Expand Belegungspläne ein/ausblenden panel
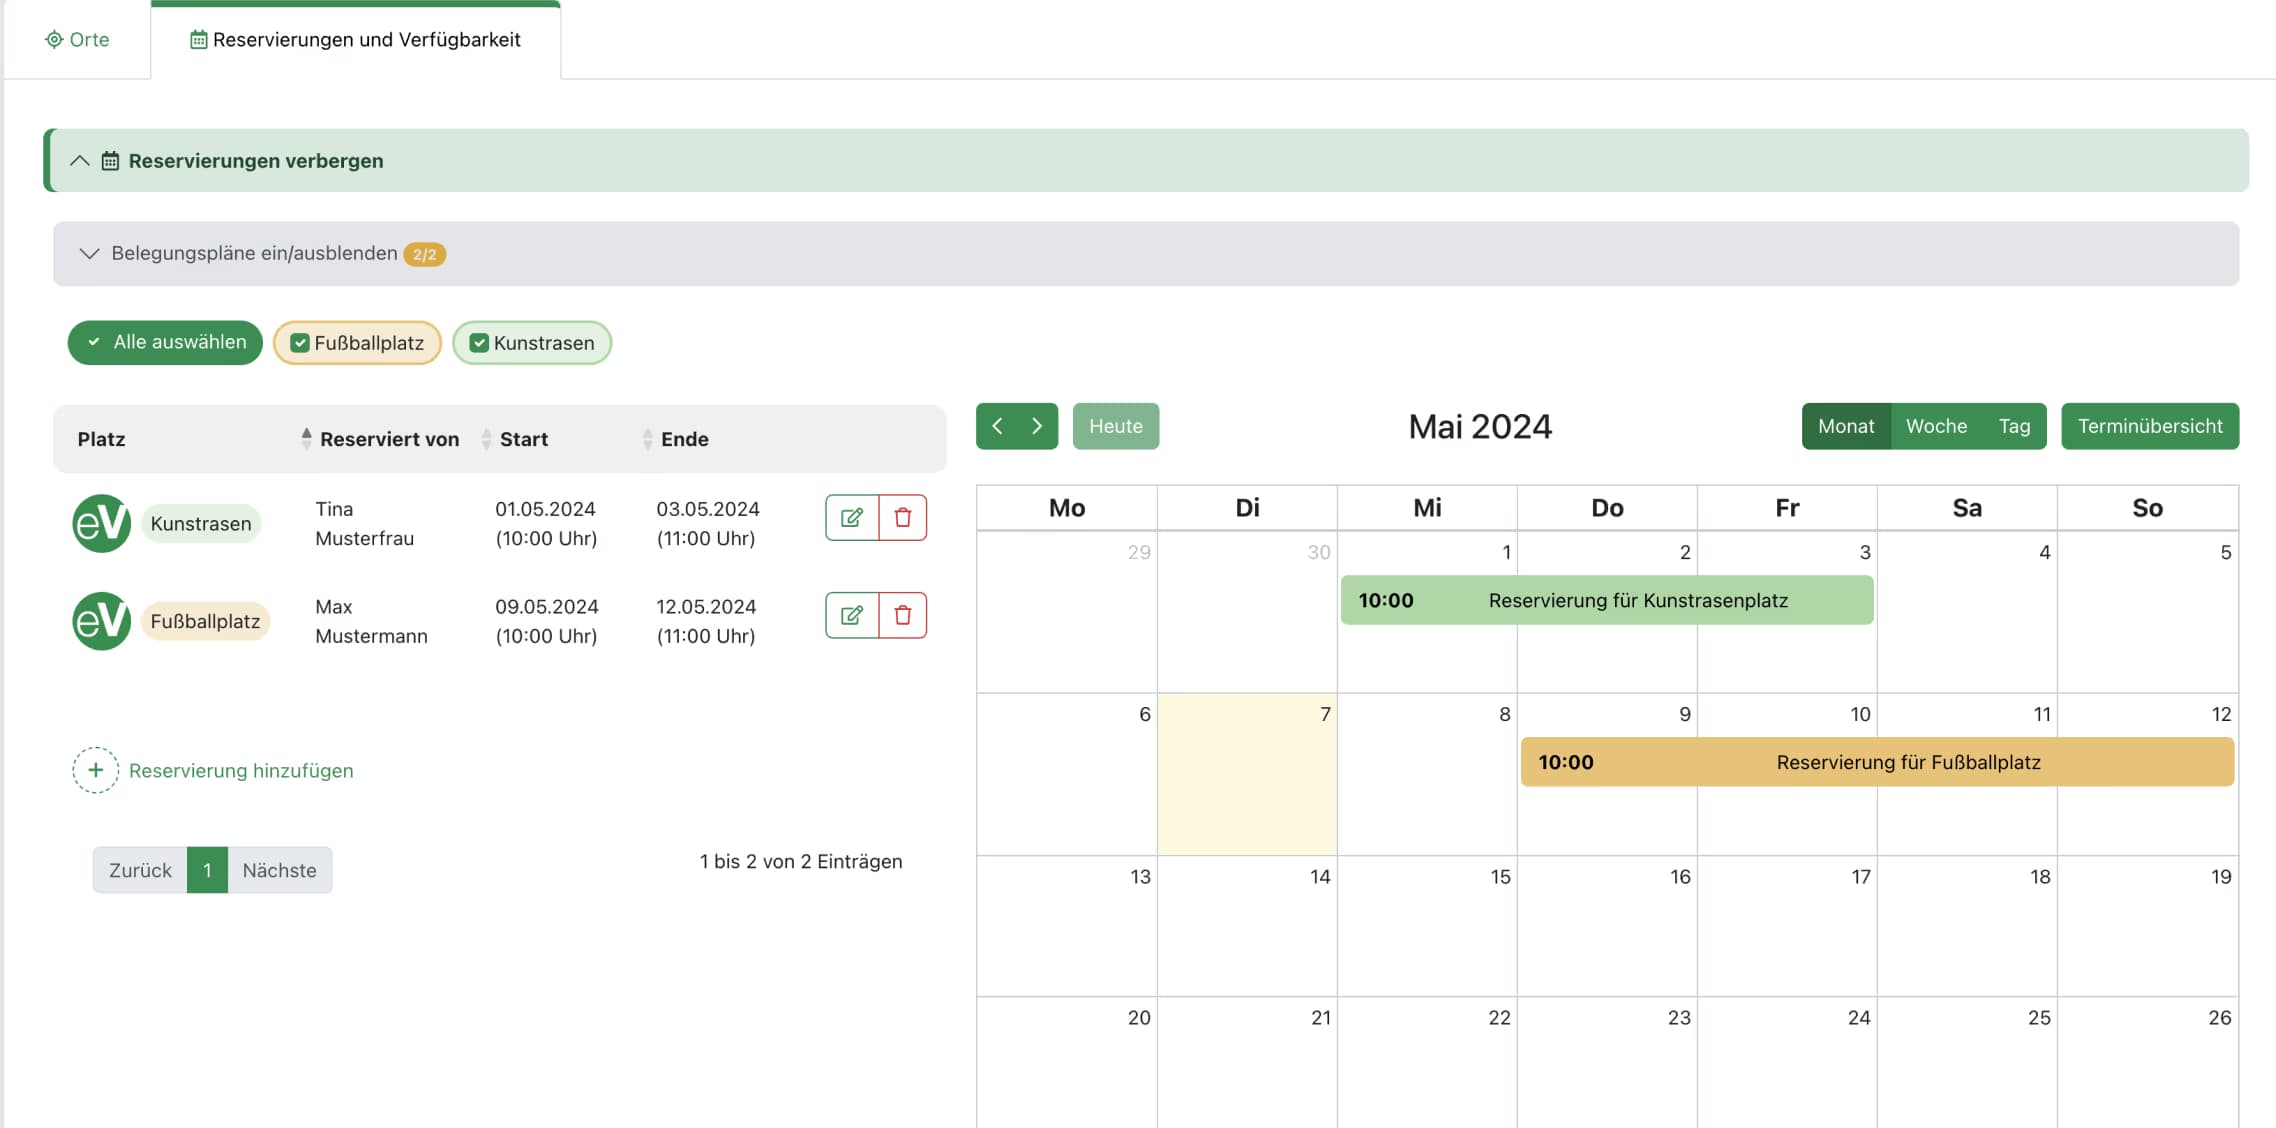 coord(1146,253)
